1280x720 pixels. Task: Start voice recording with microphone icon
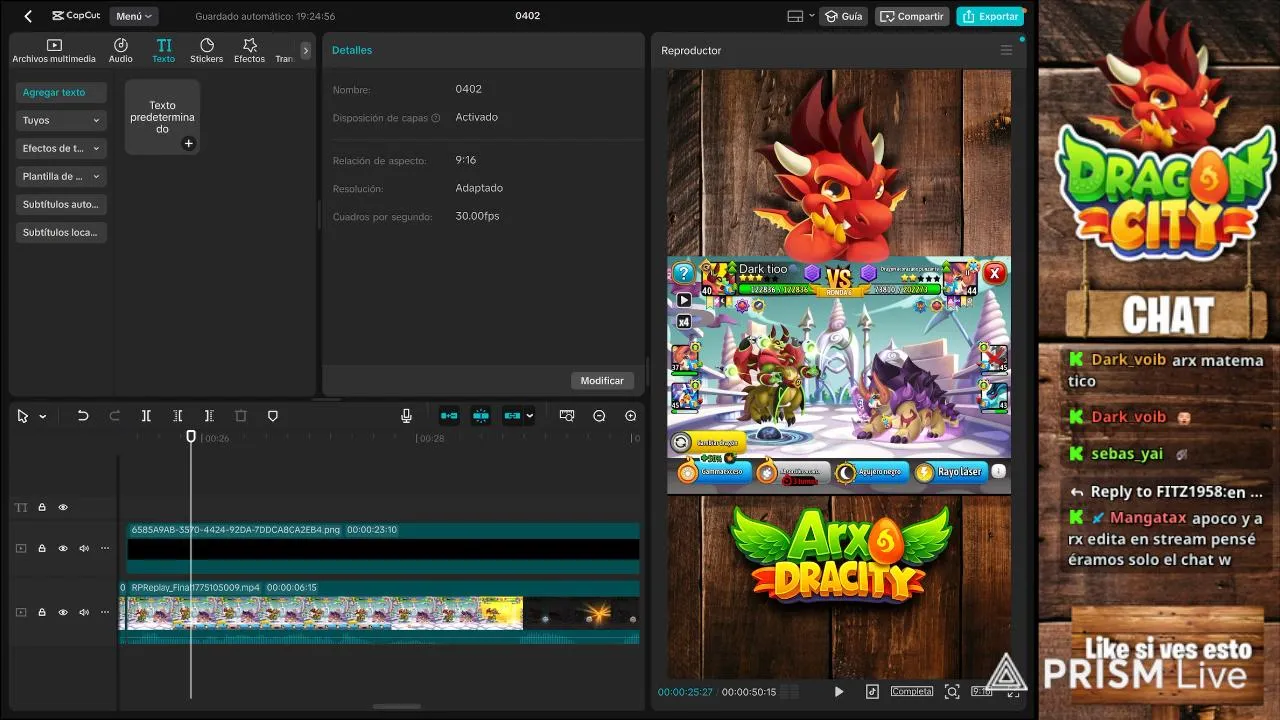[407, 416]
